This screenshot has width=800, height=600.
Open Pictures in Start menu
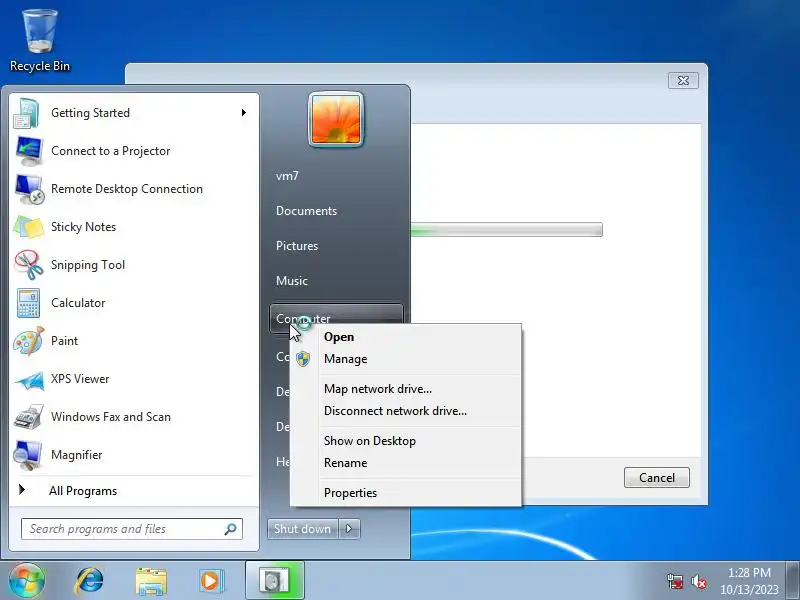coord(297,246)
